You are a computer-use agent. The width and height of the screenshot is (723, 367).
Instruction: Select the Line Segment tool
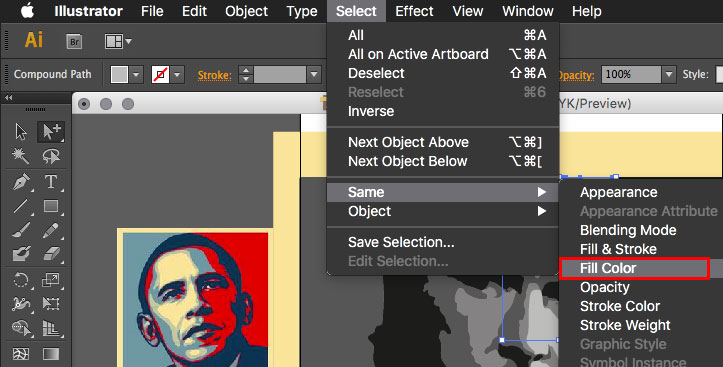click(21, 206)
